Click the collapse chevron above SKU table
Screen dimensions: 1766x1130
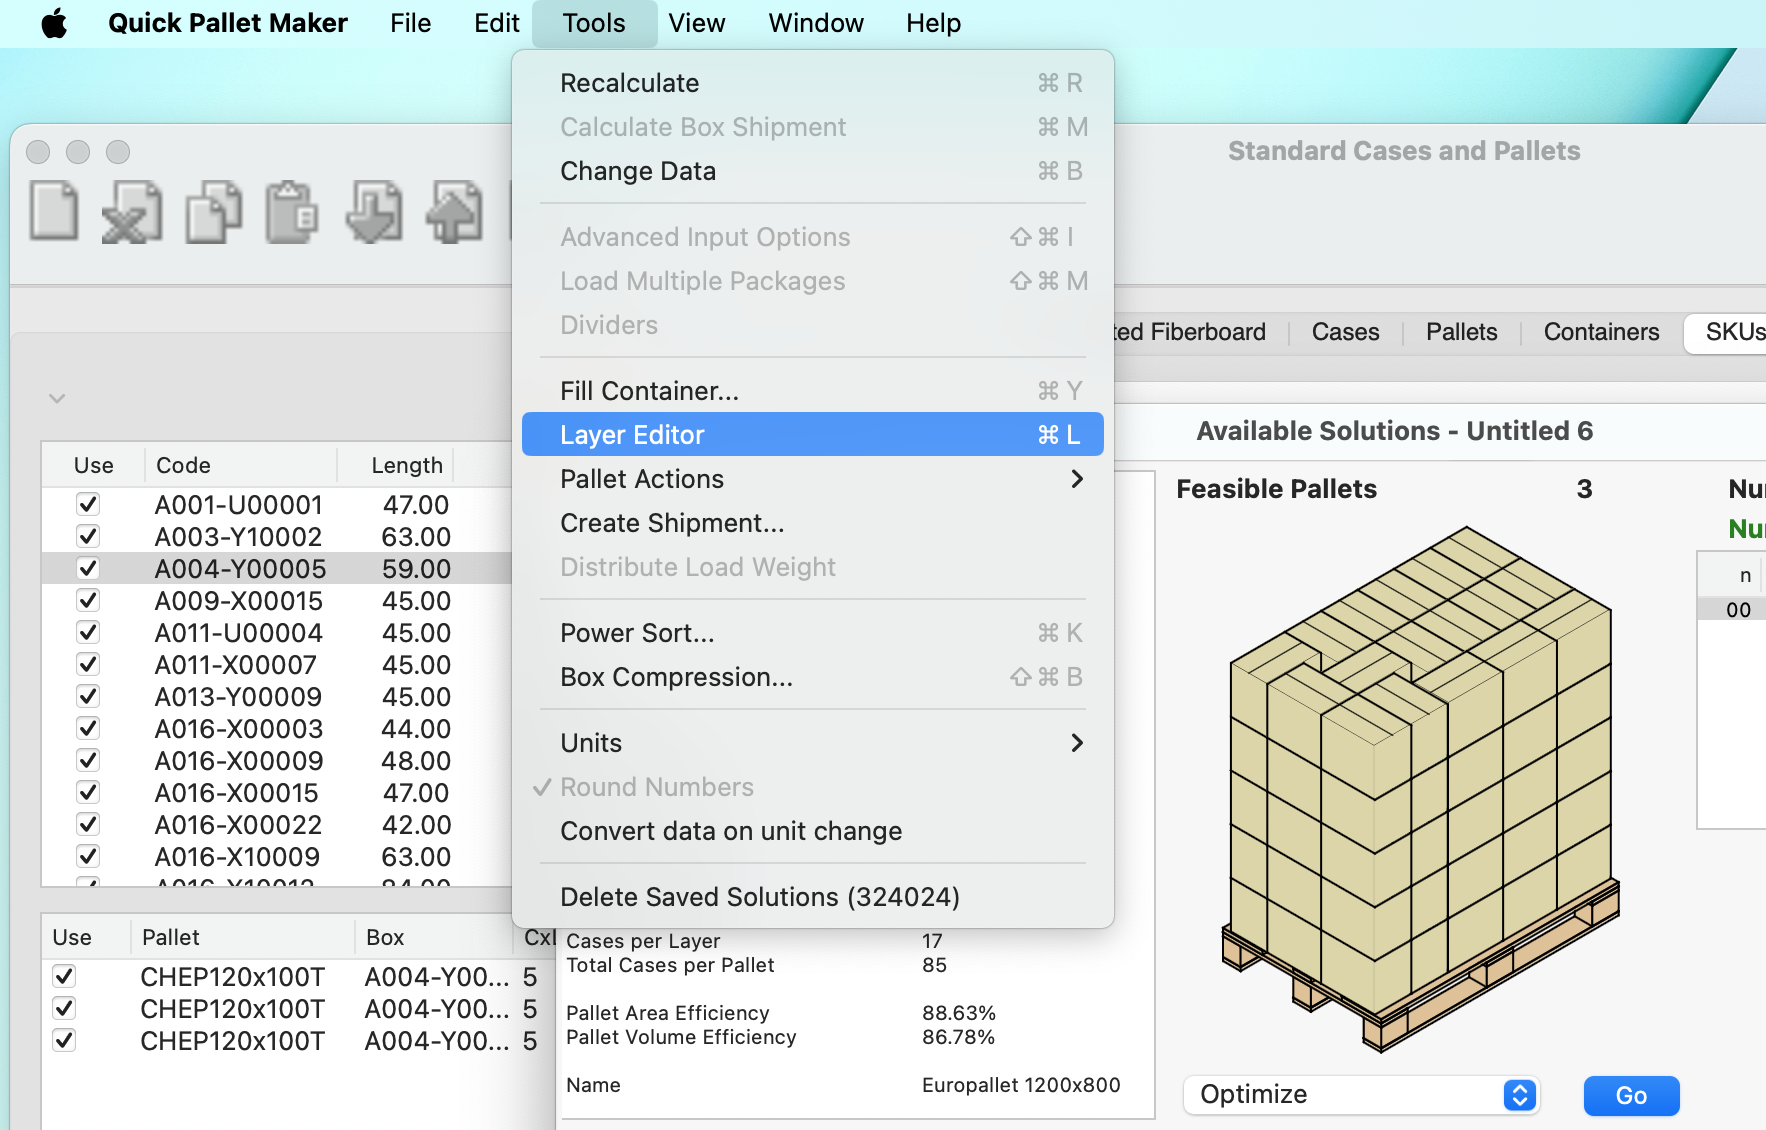click(x=57, y=398)
